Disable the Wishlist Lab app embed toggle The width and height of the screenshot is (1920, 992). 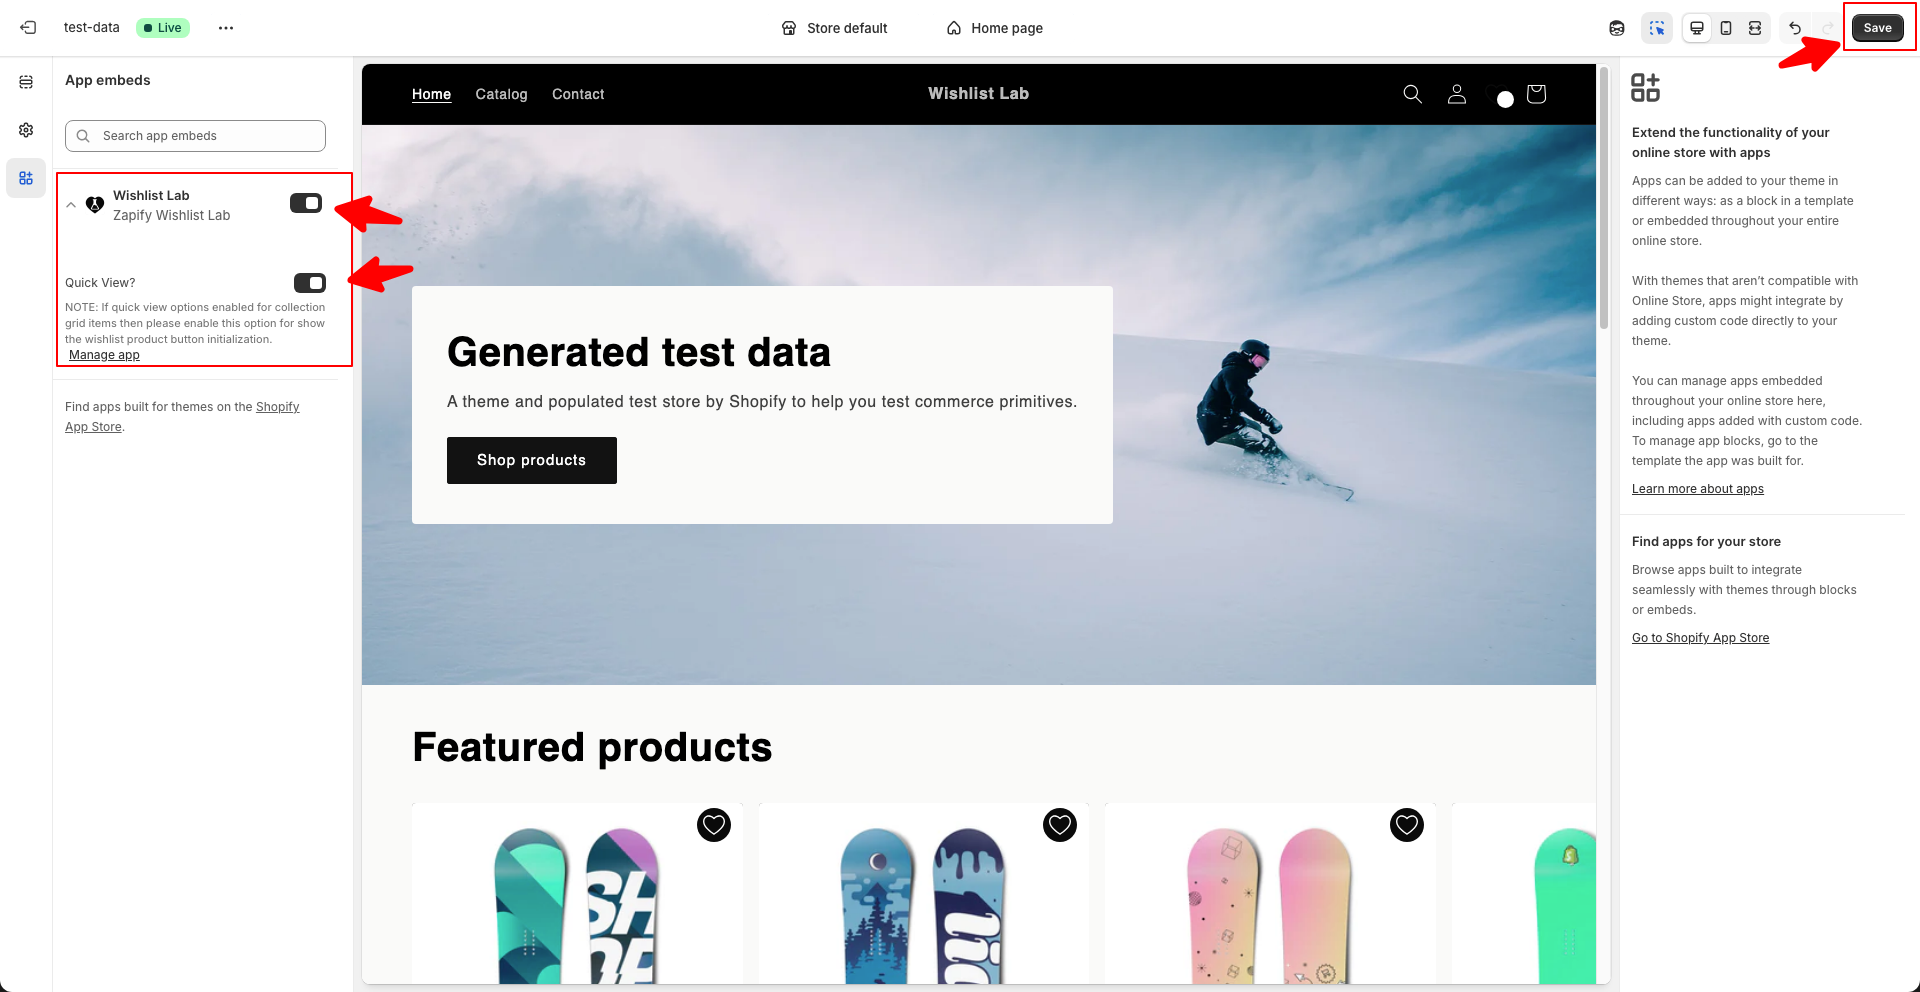[306, 203]
